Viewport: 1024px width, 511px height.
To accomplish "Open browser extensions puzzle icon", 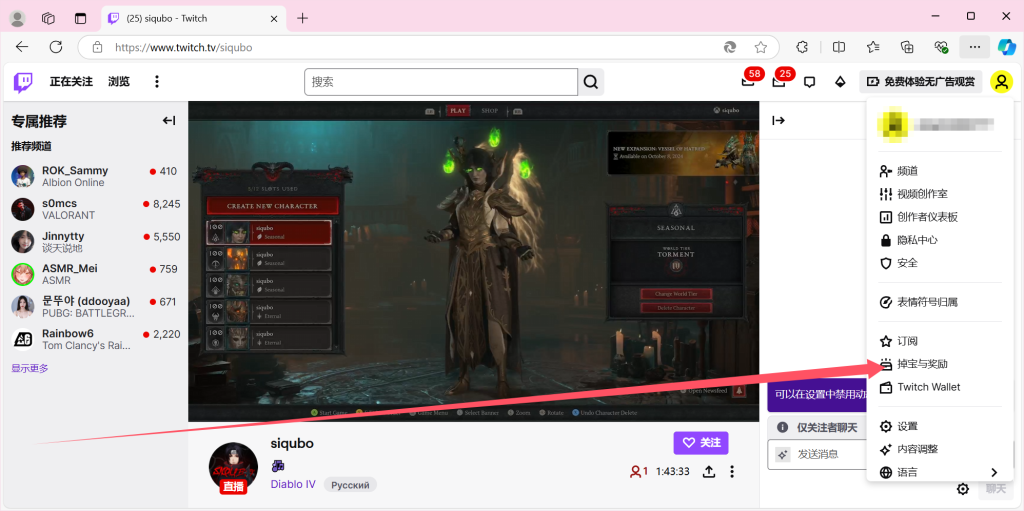I will [803, 47].
